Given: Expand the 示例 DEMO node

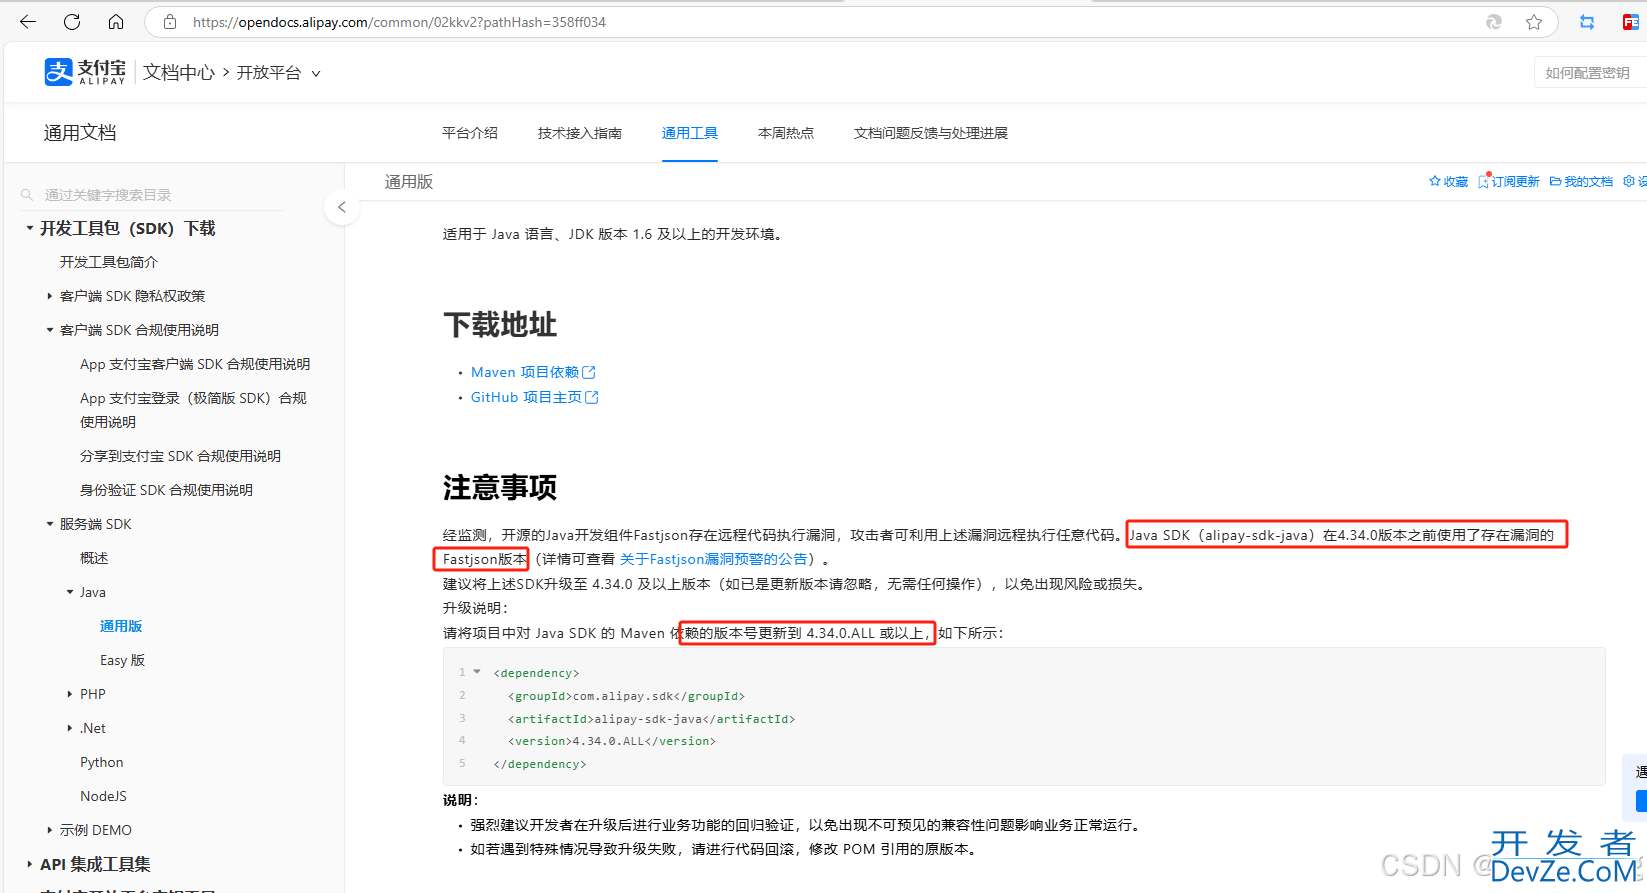Looking at the screenshot, I should pos(50,830).
